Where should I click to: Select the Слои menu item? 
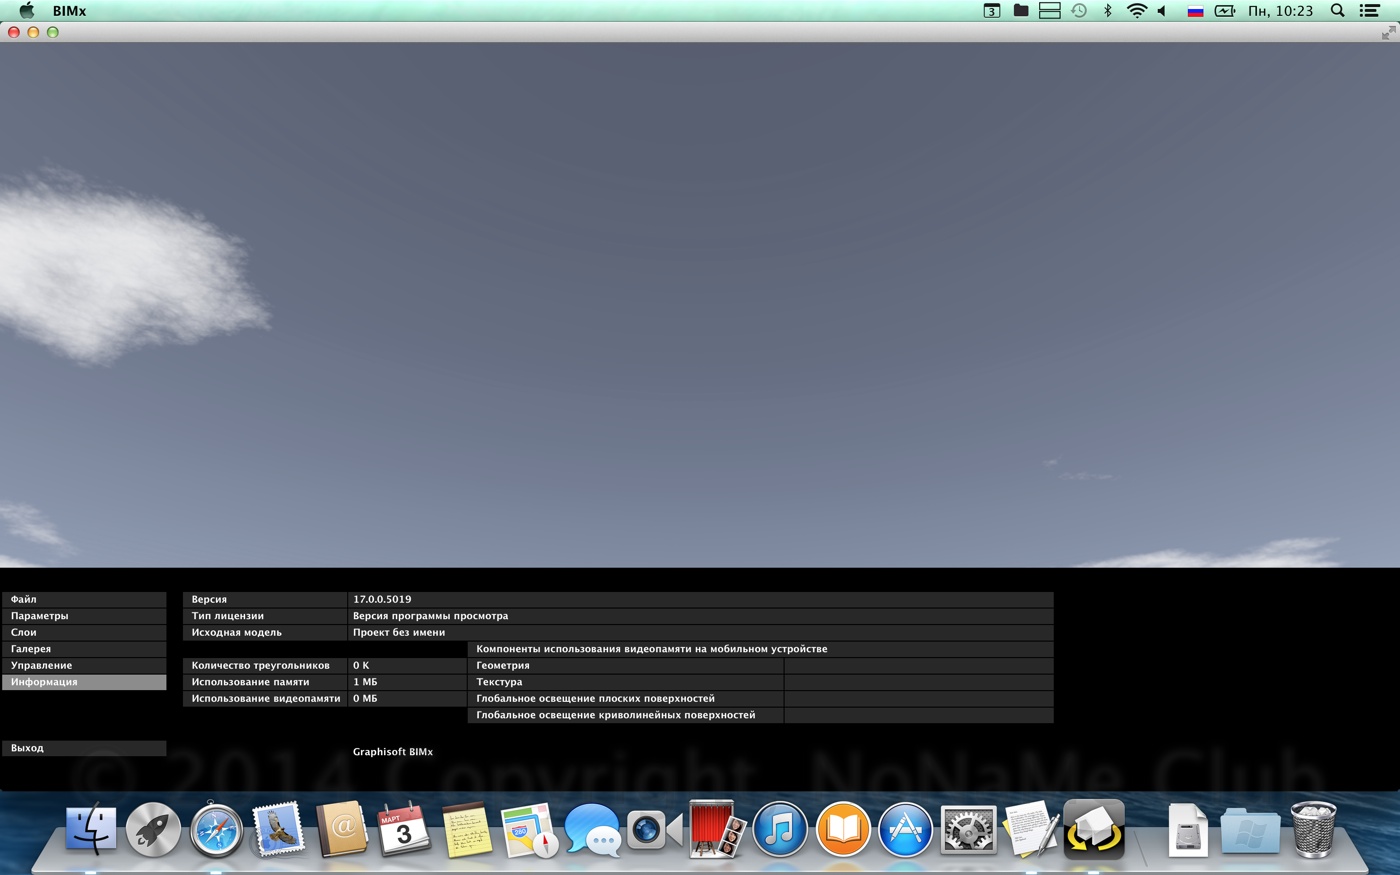point(84,633)
